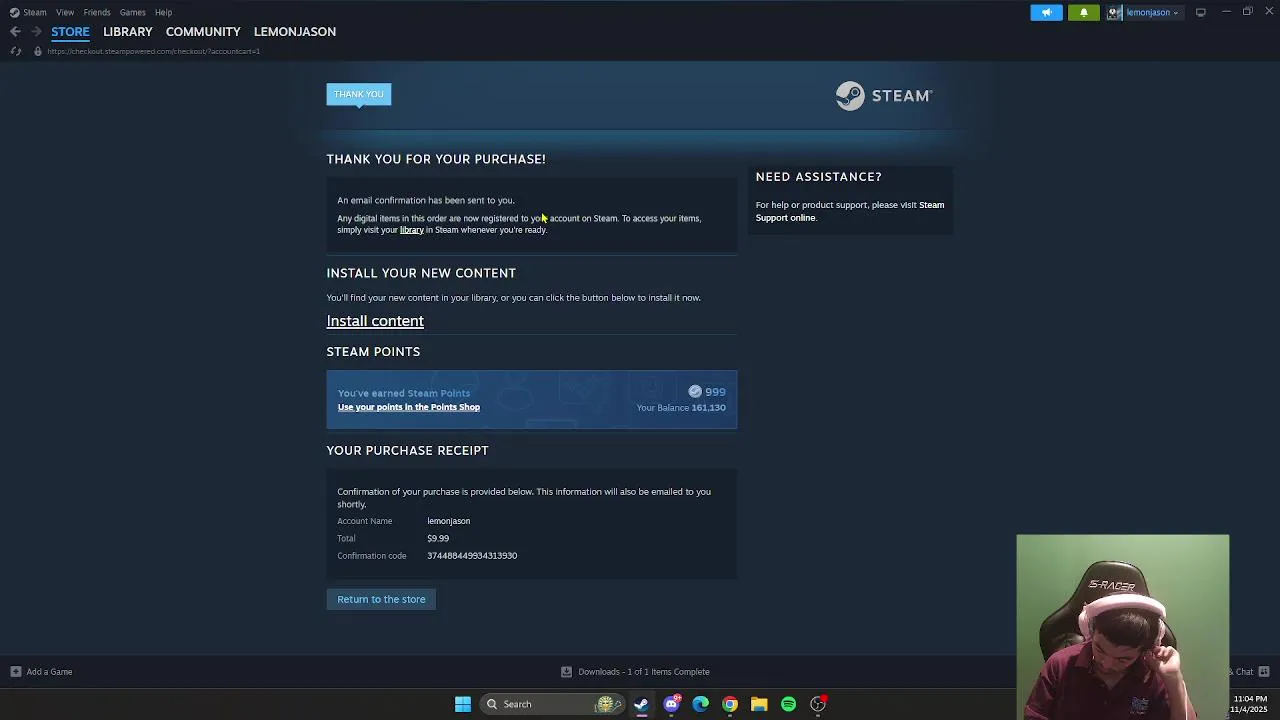
Task: Open Downloads - 1 of 1 Items Complete
Action: point(644,672)
